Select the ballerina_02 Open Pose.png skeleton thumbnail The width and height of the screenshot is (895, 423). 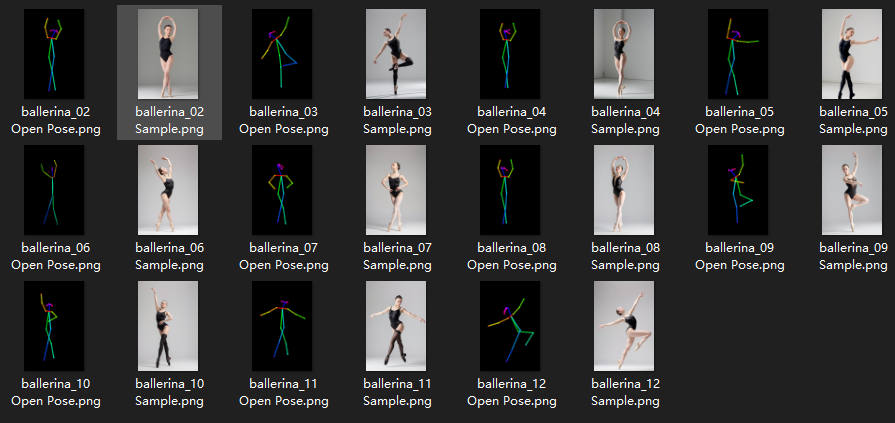pyautogui.click(x=54, y=54)
